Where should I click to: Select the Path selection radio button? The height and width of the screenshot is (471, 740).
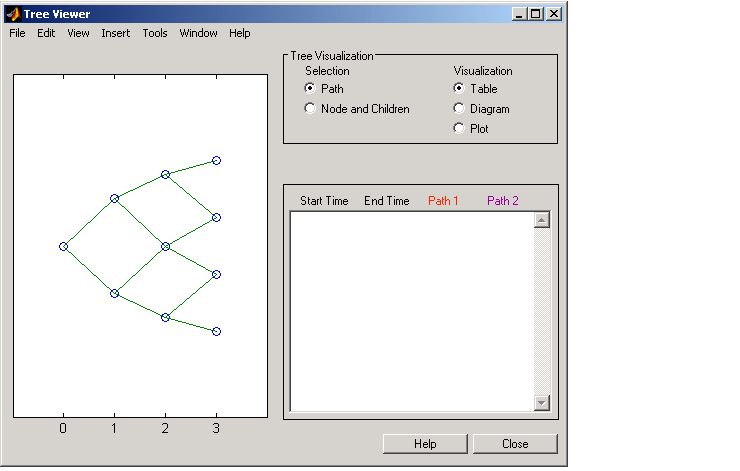(310, 88)
